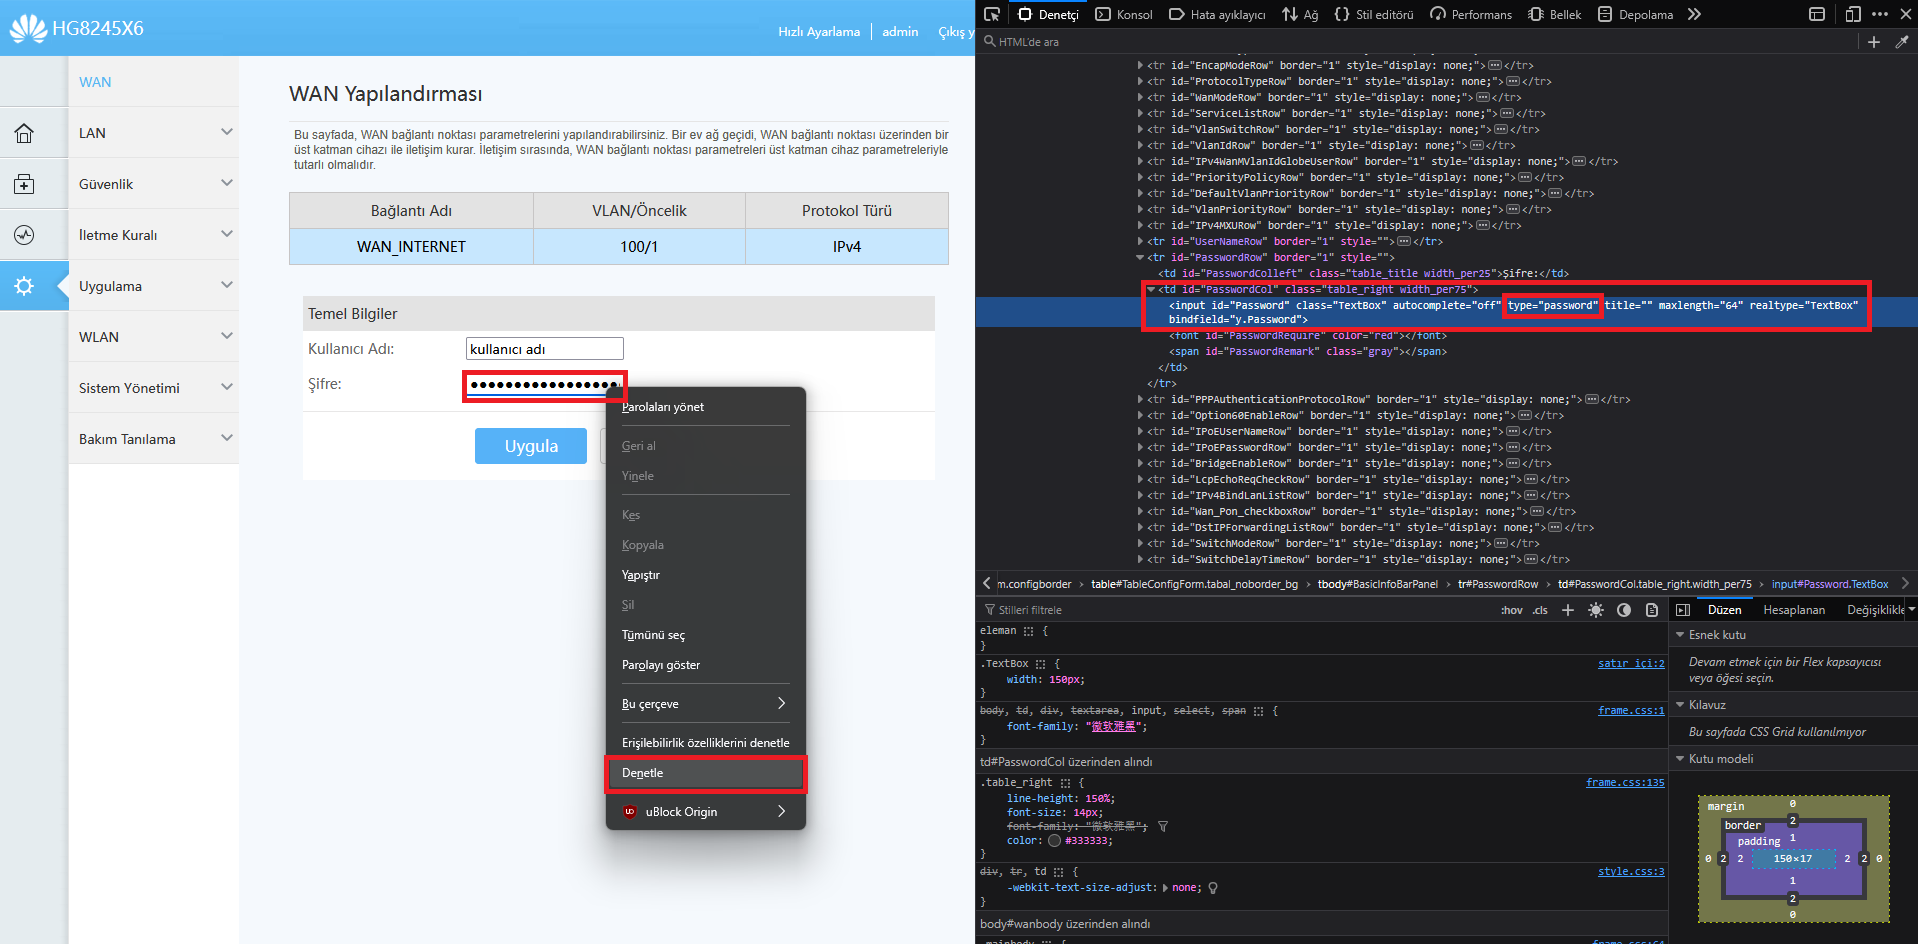1918x944 pixels.
Task: Expand the PPPAuthenticationProtocolRow node
Action: [1140, 399]
